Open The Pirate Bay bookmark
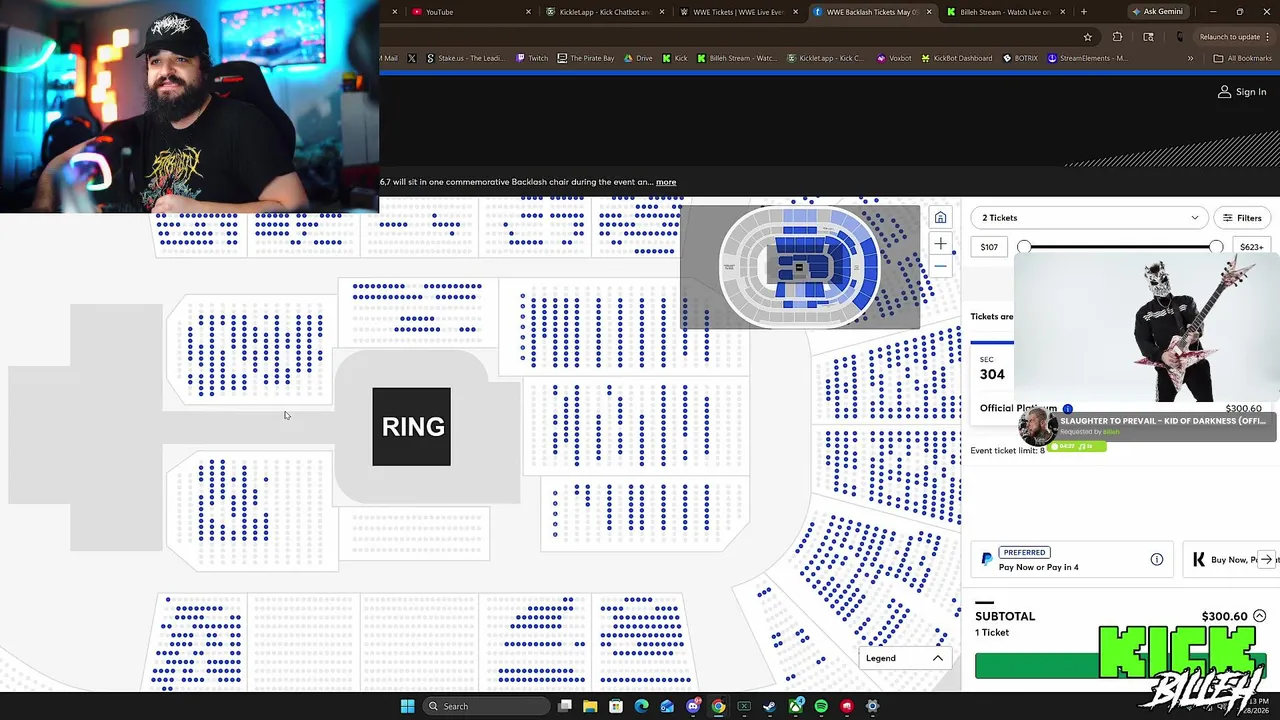The height and width of the screenshot is (720, 1280). click(586, 58)
